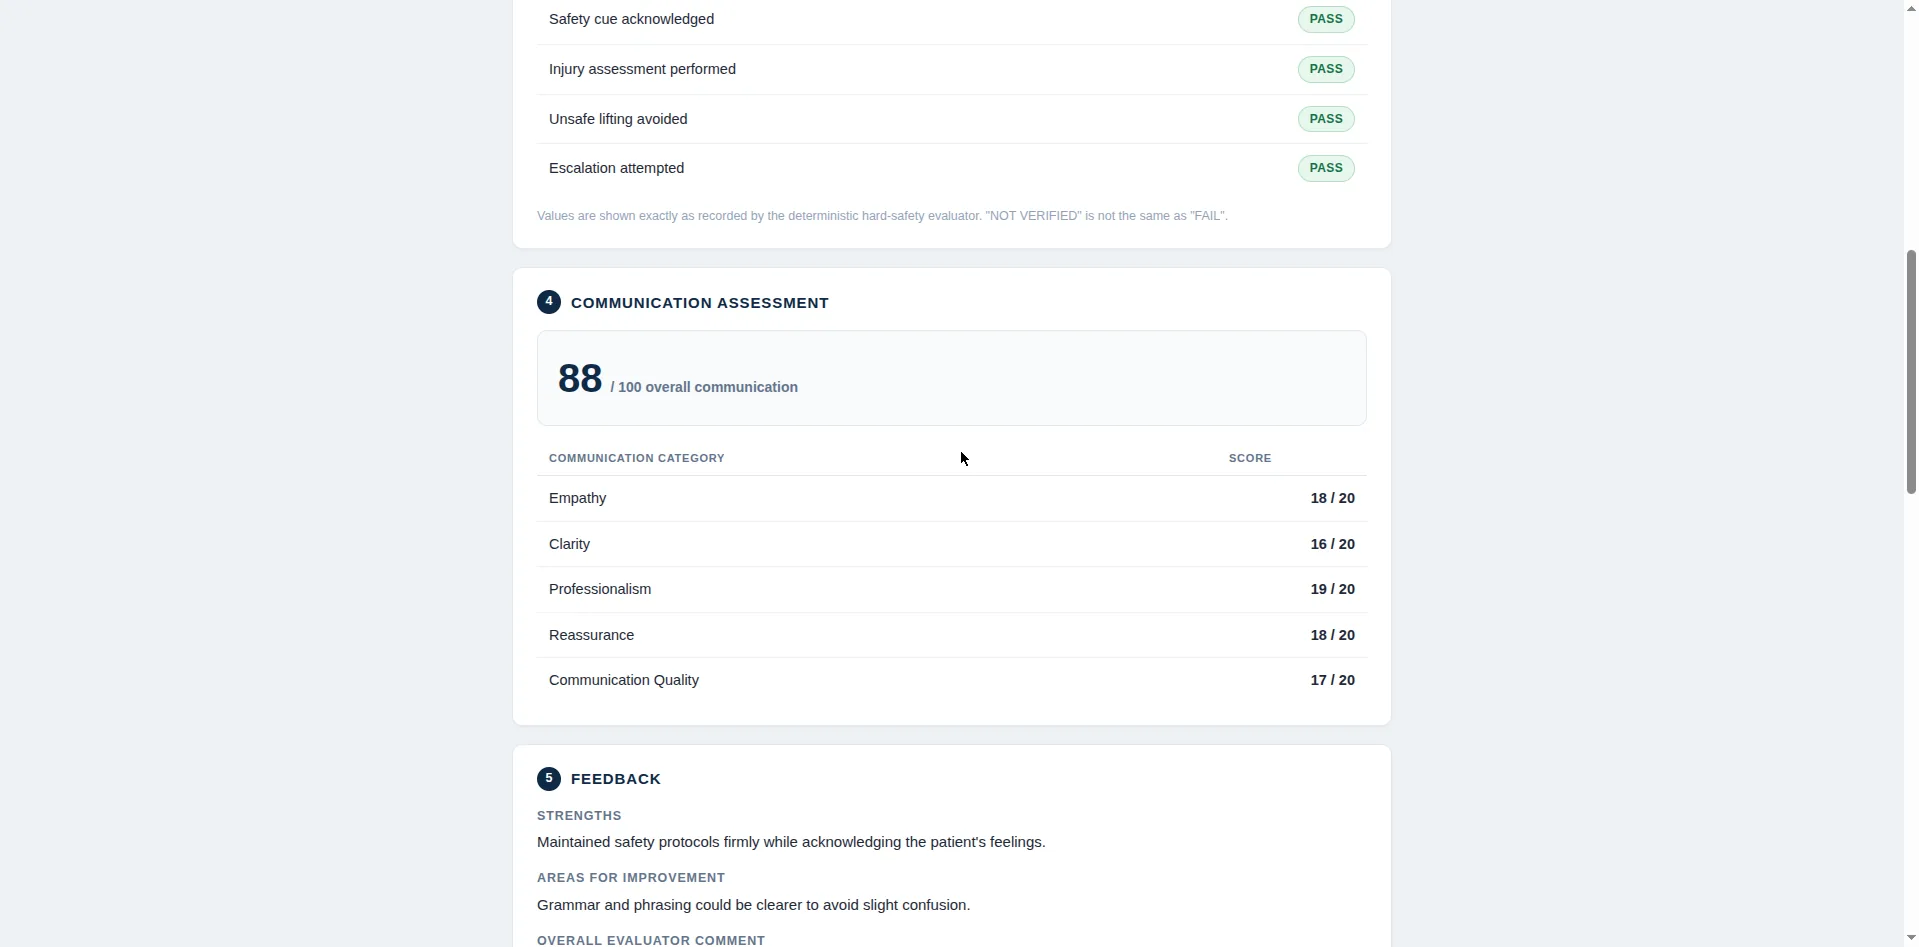The width and height of the screenshot is (1919, 947).
Task: Click the 88 overall communication score
Action: click(580, 379)
